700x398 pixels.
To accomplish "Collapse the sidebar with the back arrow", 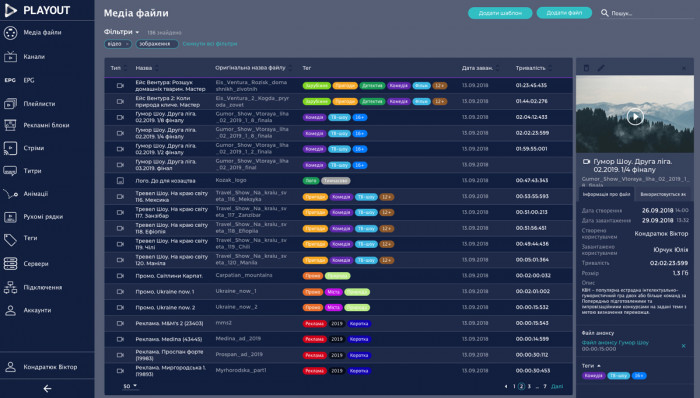I will tap(47, 389).
